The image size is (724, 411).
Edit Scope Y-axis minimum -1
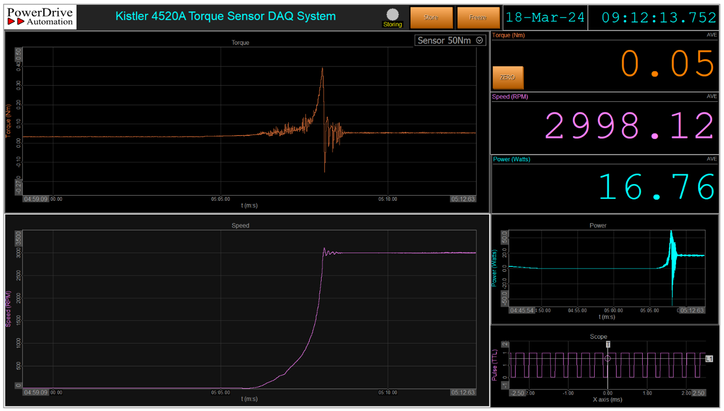tap(505, 385)
